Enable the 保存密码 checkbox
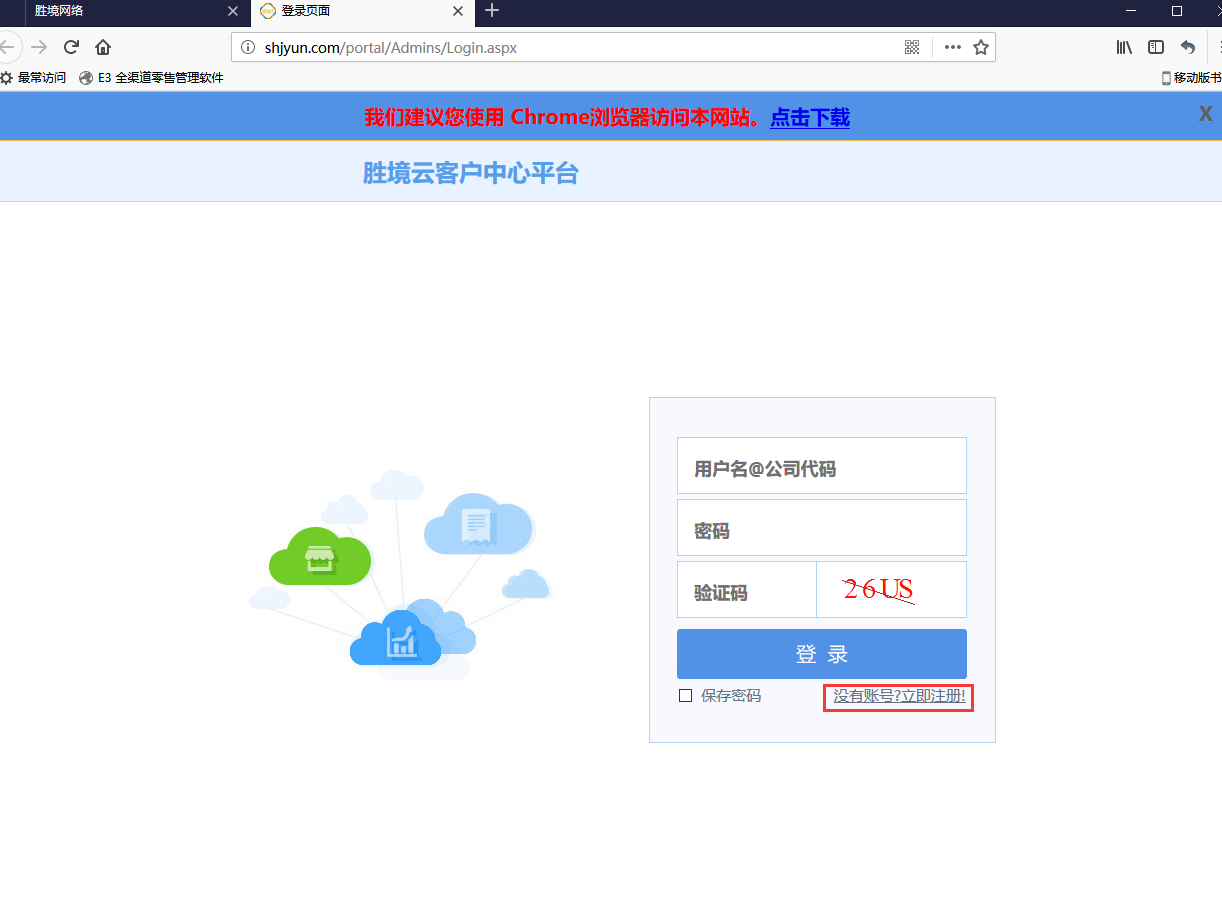 pyautogui.click(x=685, y=696)
